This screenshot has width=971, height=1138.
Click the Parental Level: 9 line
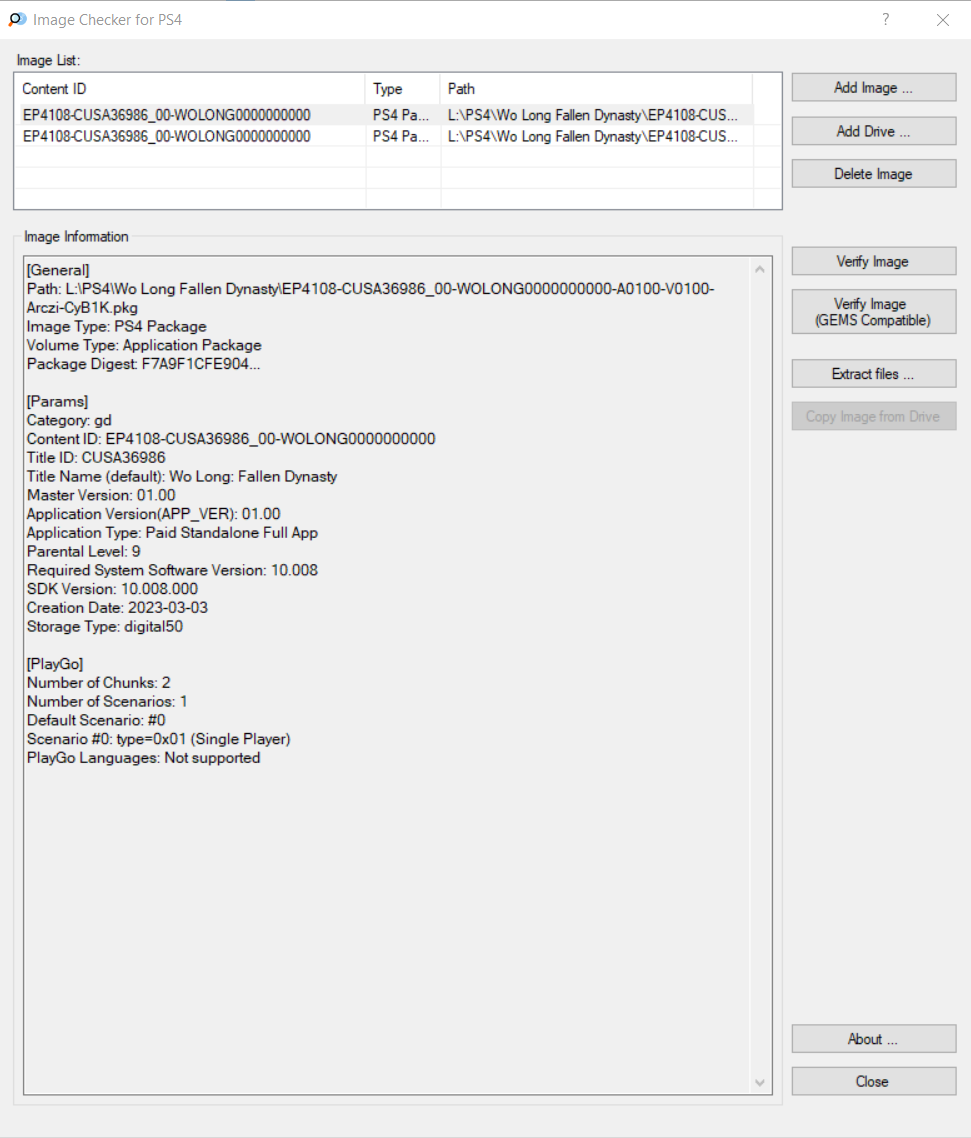pyautogui.click(x=83, y=552)
